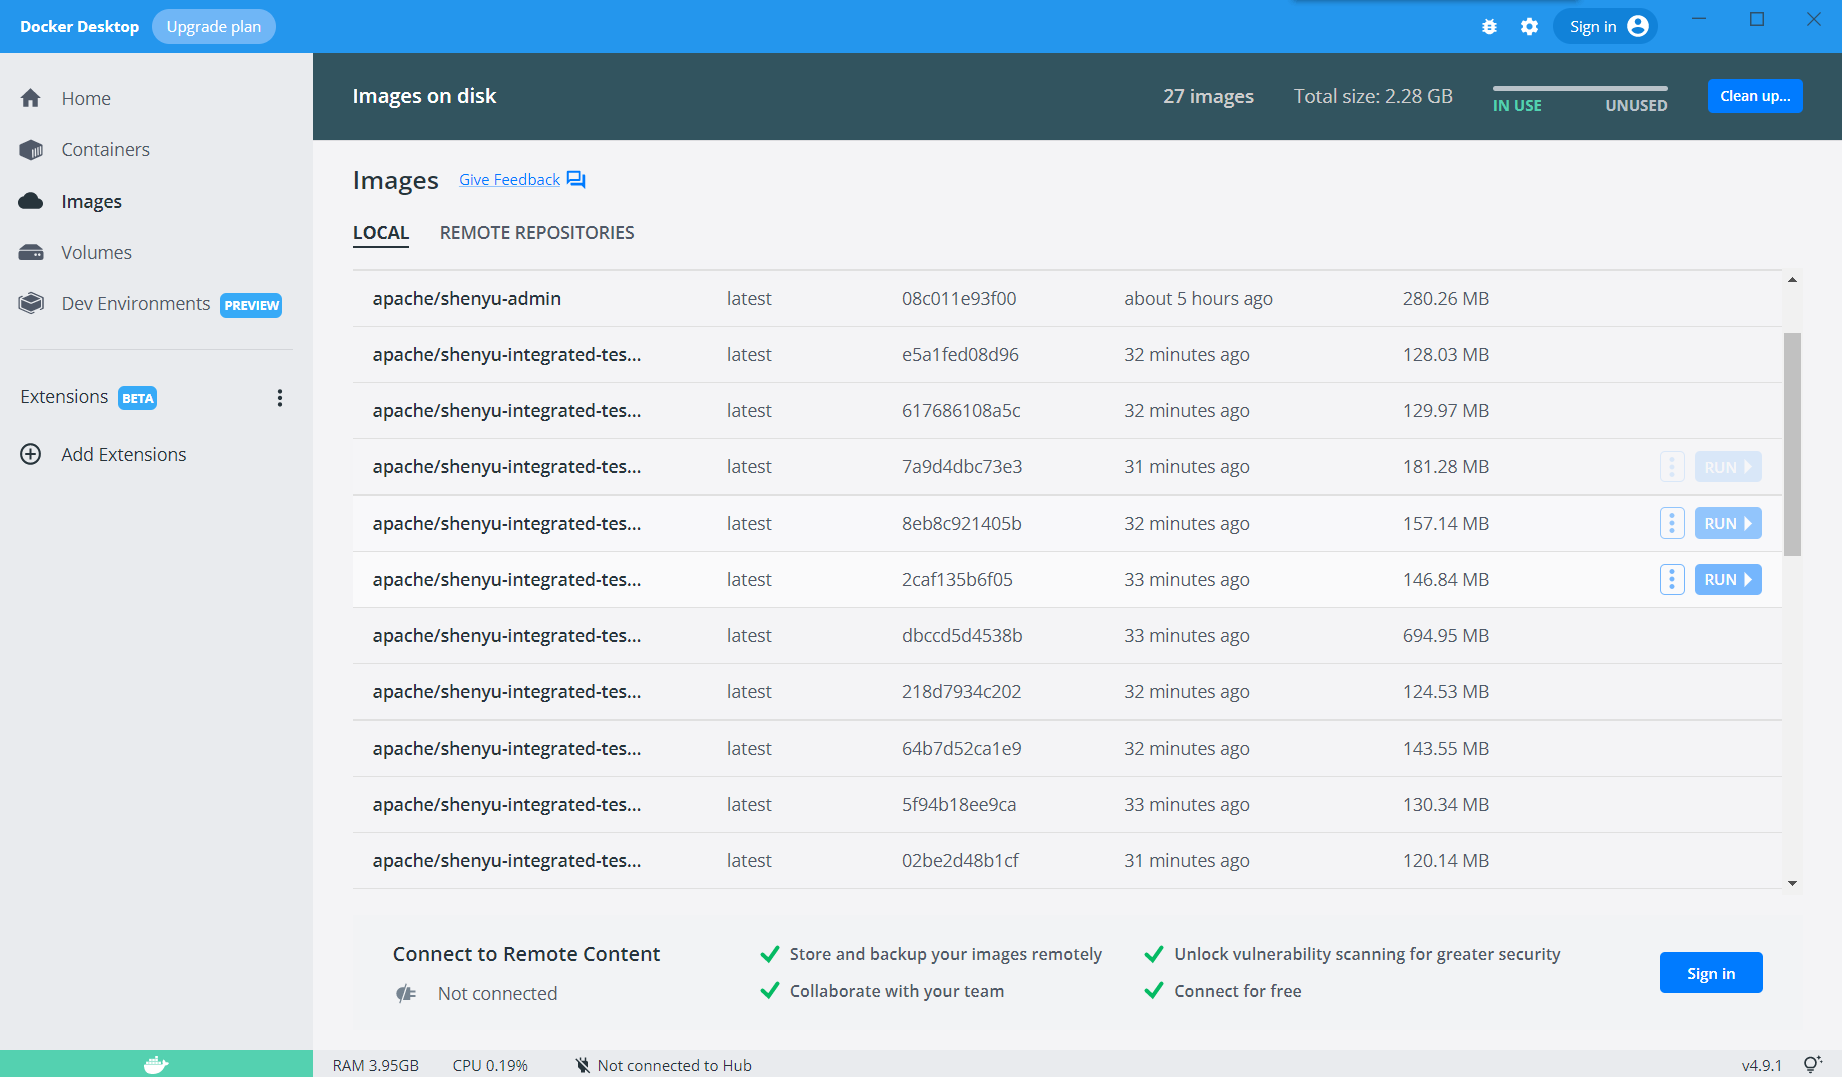Open the troubleshoot bug icon
The image size is (1842, 1077).
(1489, 27)
